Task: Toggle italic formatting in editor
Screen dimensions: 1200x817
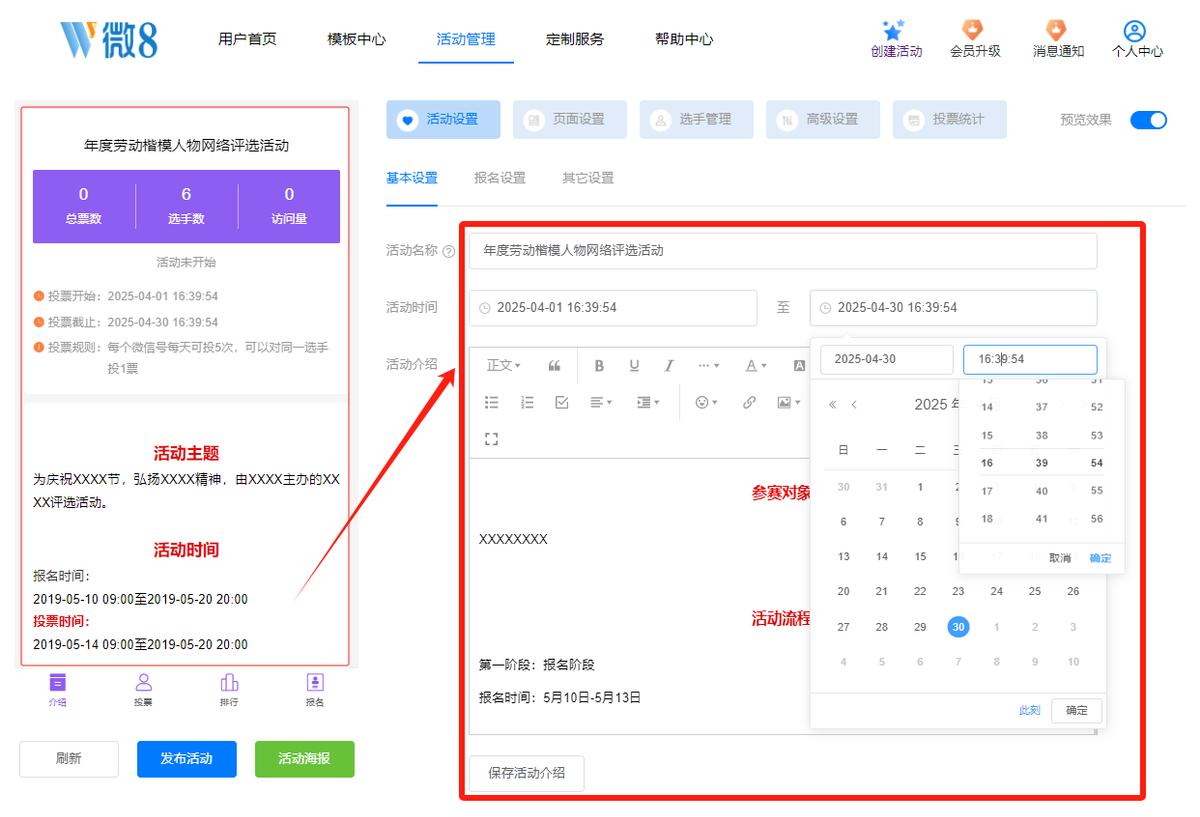Action: coord(669,366)
